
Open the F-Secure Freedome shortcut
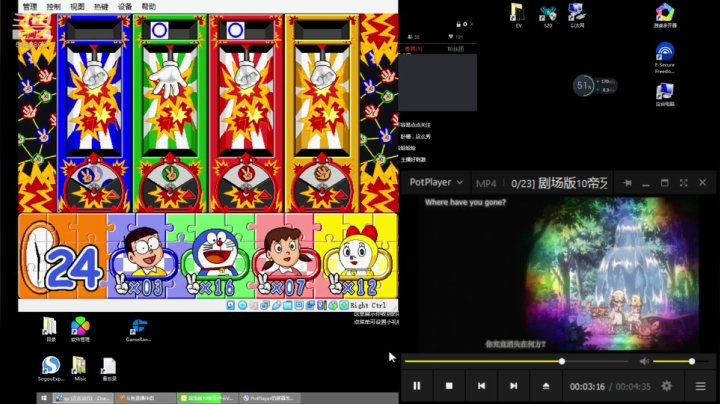point(665,57)
